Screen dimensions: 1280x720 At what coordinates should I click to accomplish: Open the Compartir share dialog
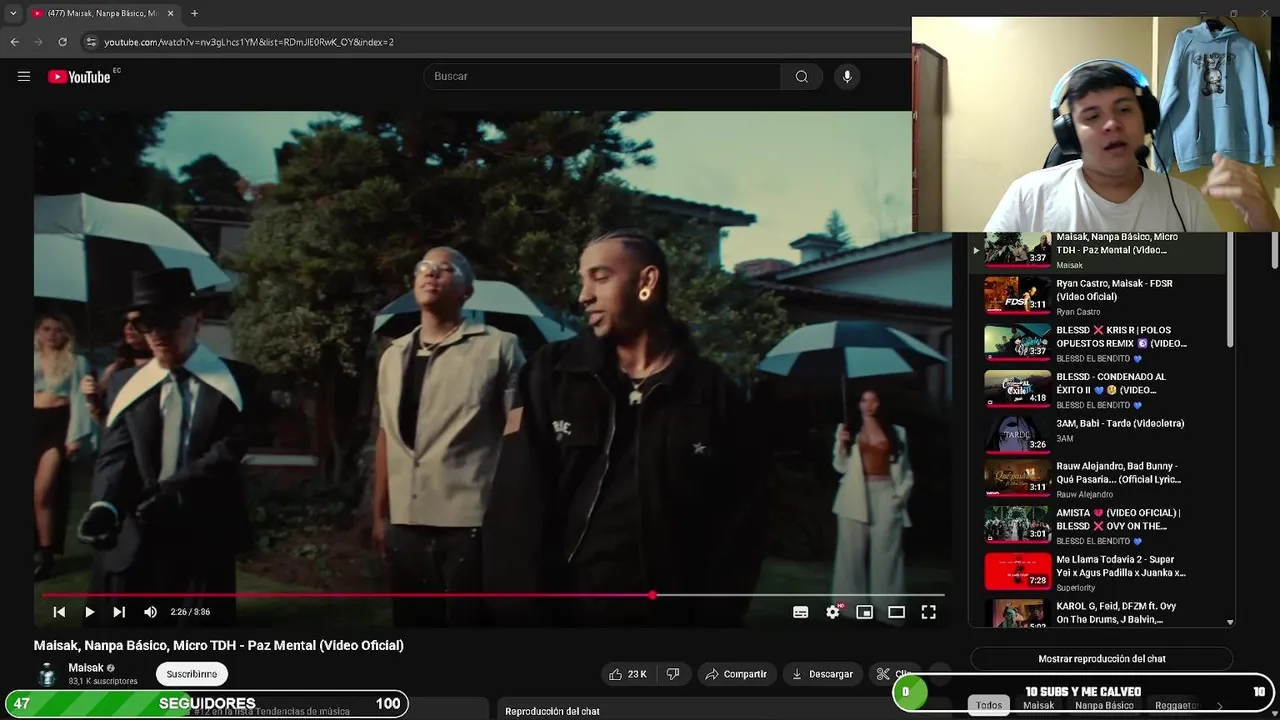(x=736, y=674)
